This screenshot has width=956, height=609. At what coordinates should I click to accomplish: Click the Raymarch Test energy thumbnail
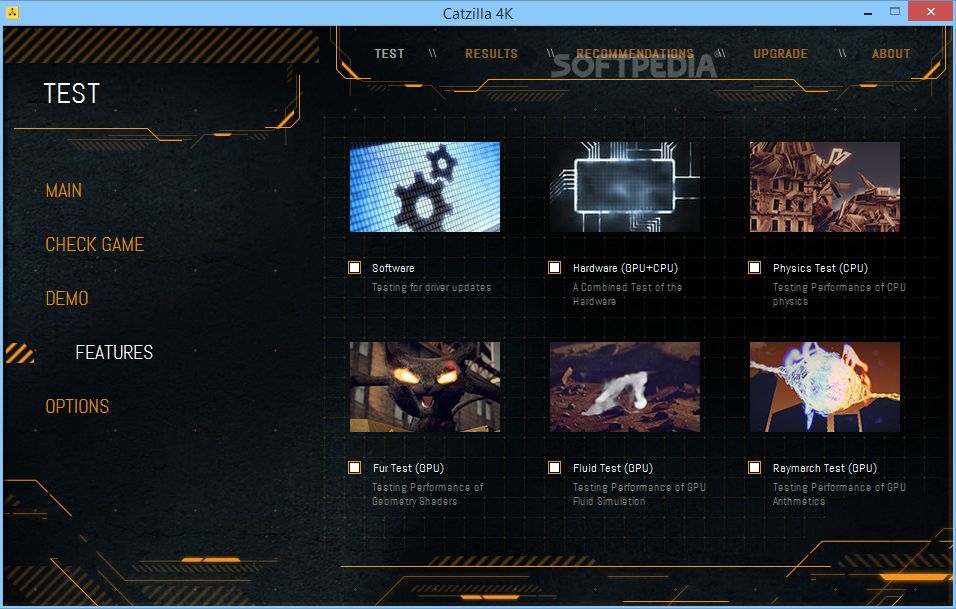click(825, 387)
